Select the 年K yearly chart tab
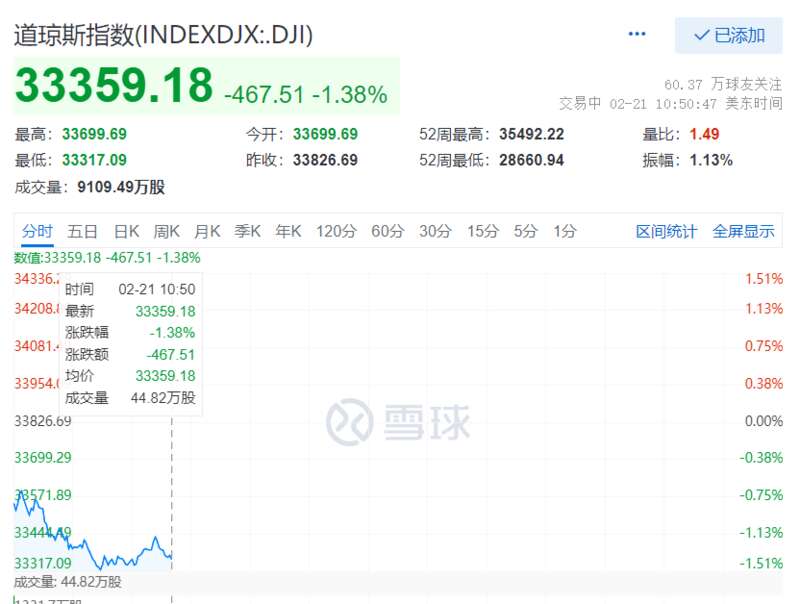This screenshot has height=604, width=800. [x=288, y=232]
